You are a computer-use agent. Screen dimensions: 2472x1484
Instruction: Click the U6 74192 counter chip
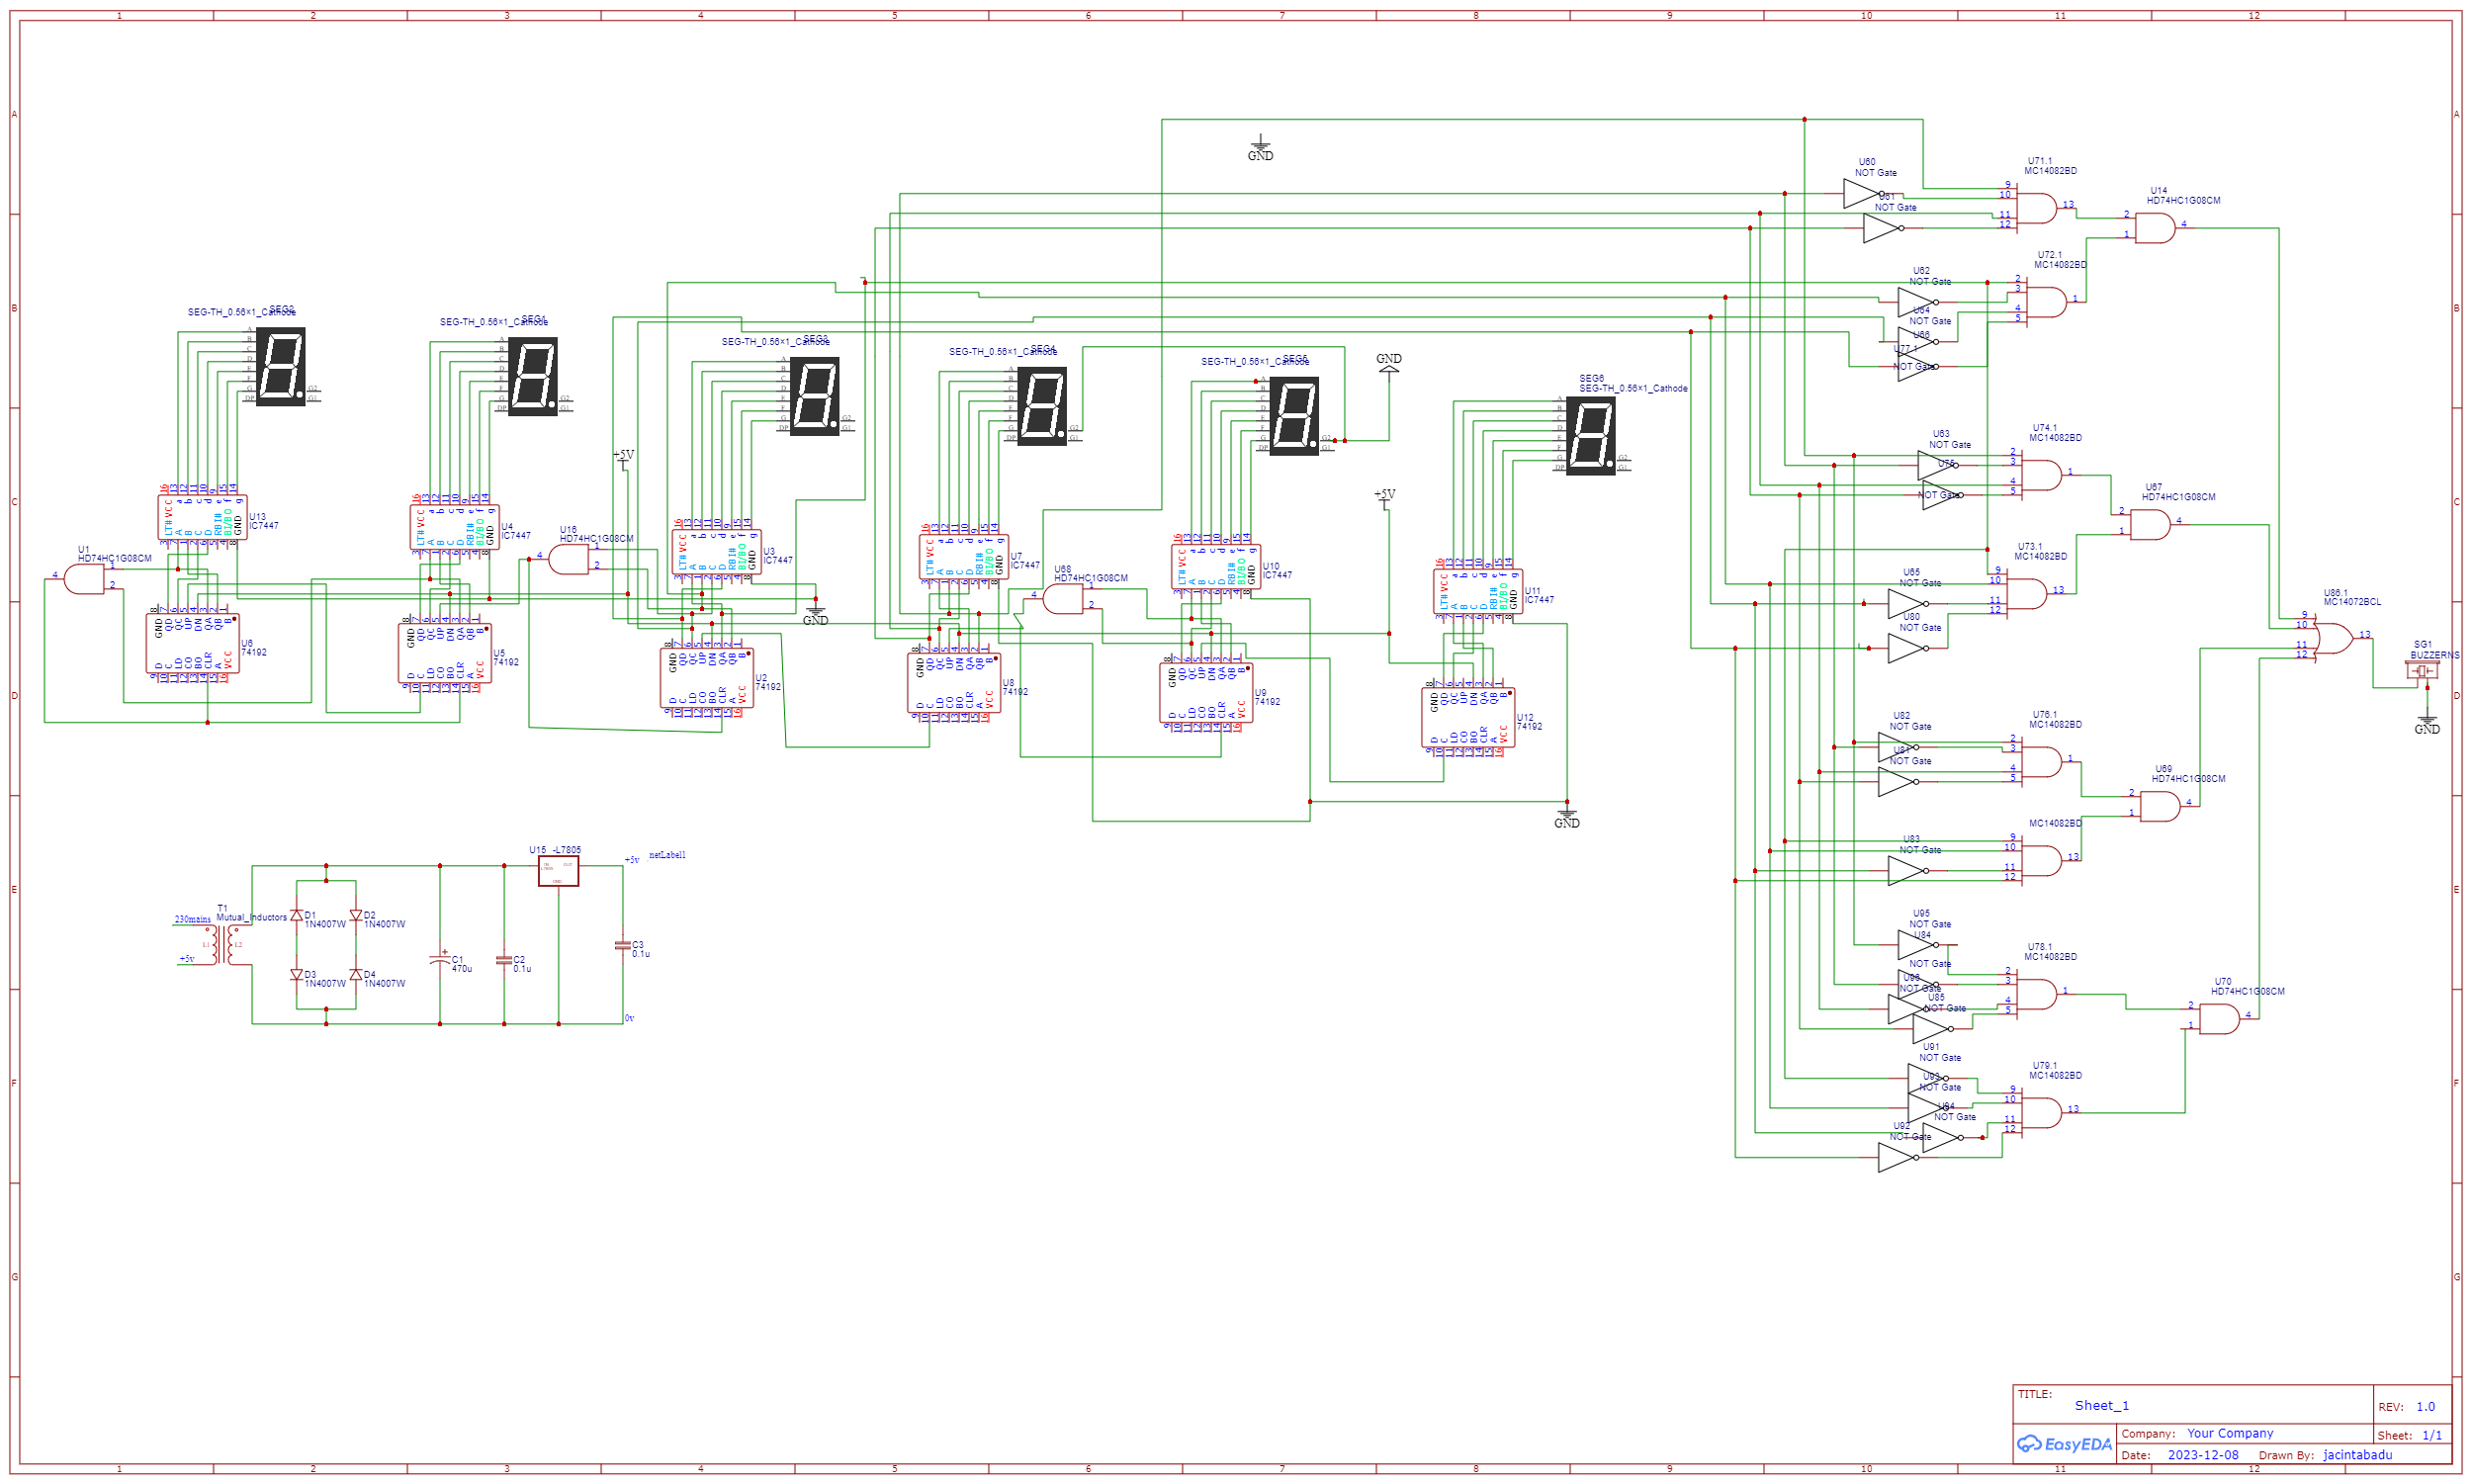pyautogui.click(x=192, y=643)
